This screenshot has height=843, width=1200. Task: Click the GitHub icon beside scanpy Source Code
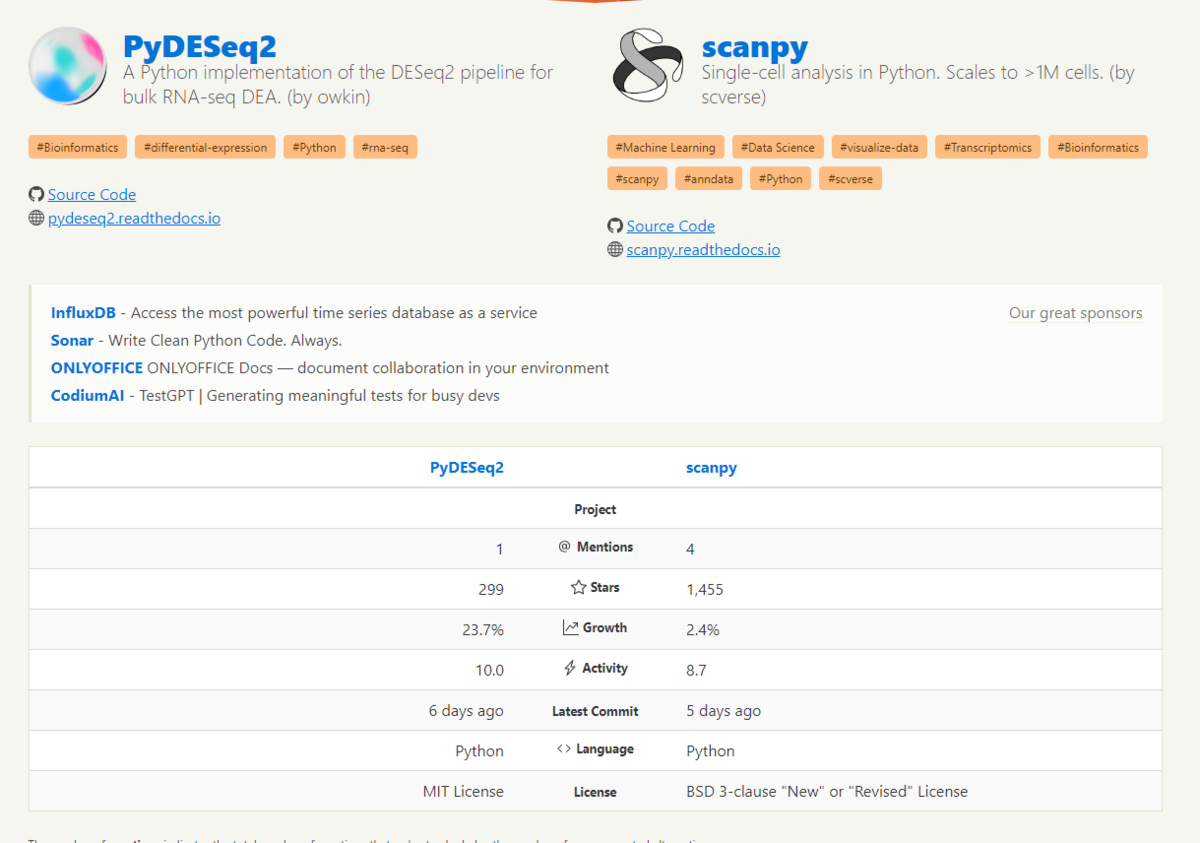coord(615,226)
